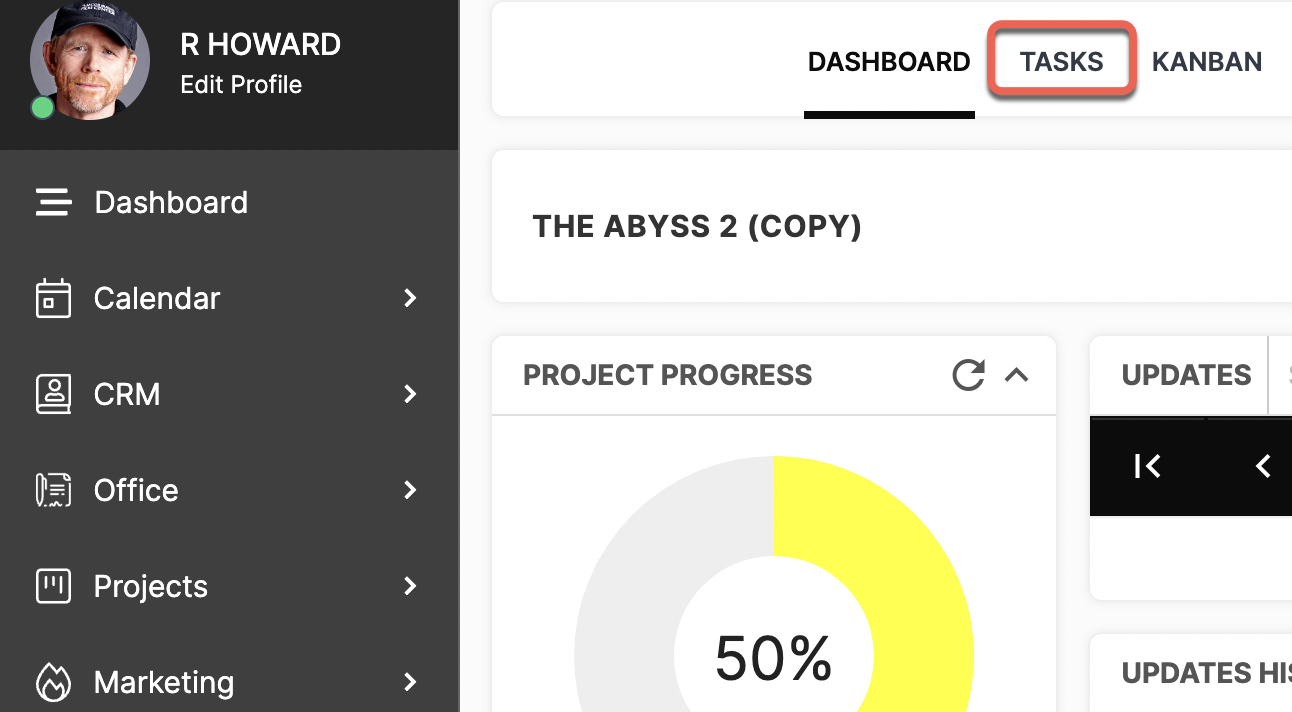The width and height of the screenshot is (1292, 712).
Task: Go to previous page of updates
Action: pos(1263,466)
